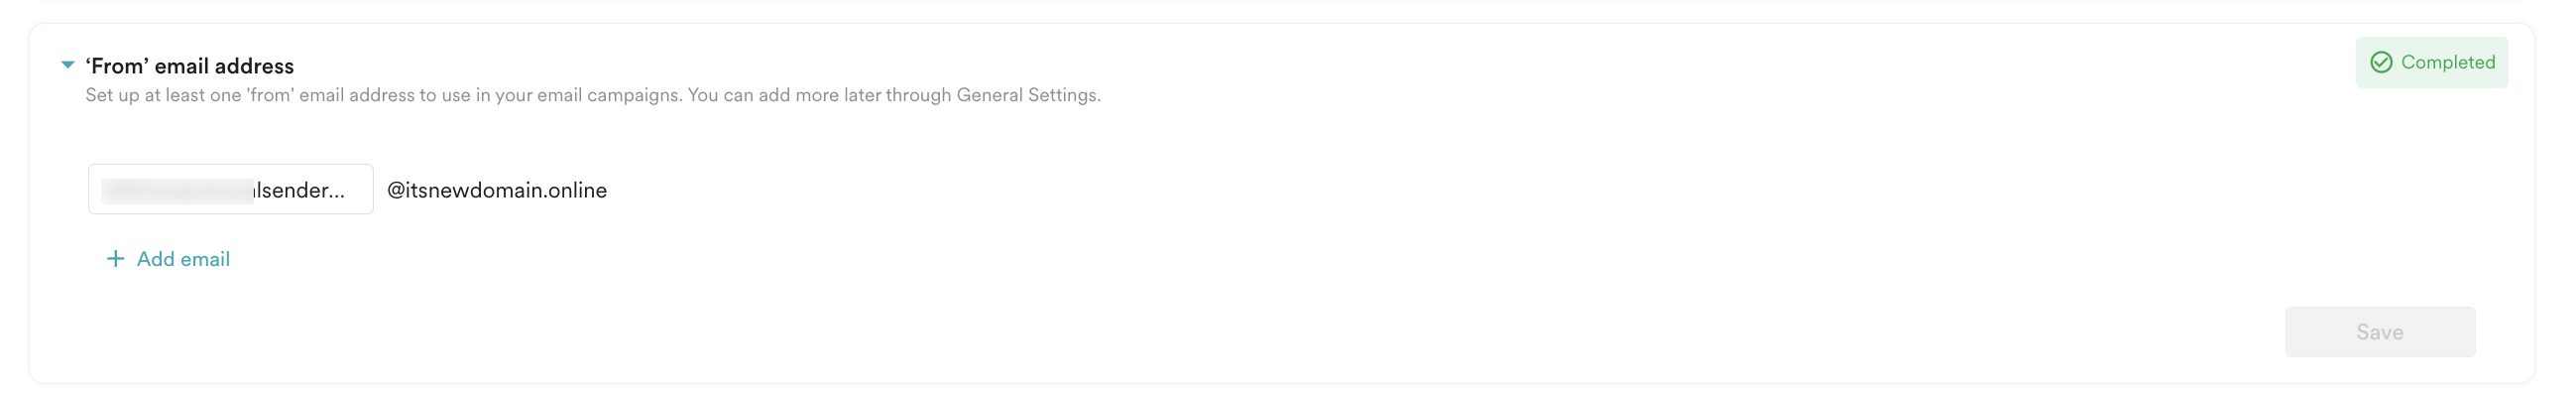Click the plus icon beside Add email
The image size is (2576, 399).
click(116, 259)
